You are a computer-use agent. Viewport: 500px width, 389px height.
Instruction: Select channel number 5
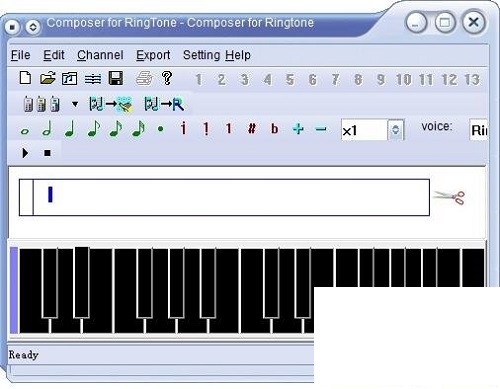click(x=290, y=79)
